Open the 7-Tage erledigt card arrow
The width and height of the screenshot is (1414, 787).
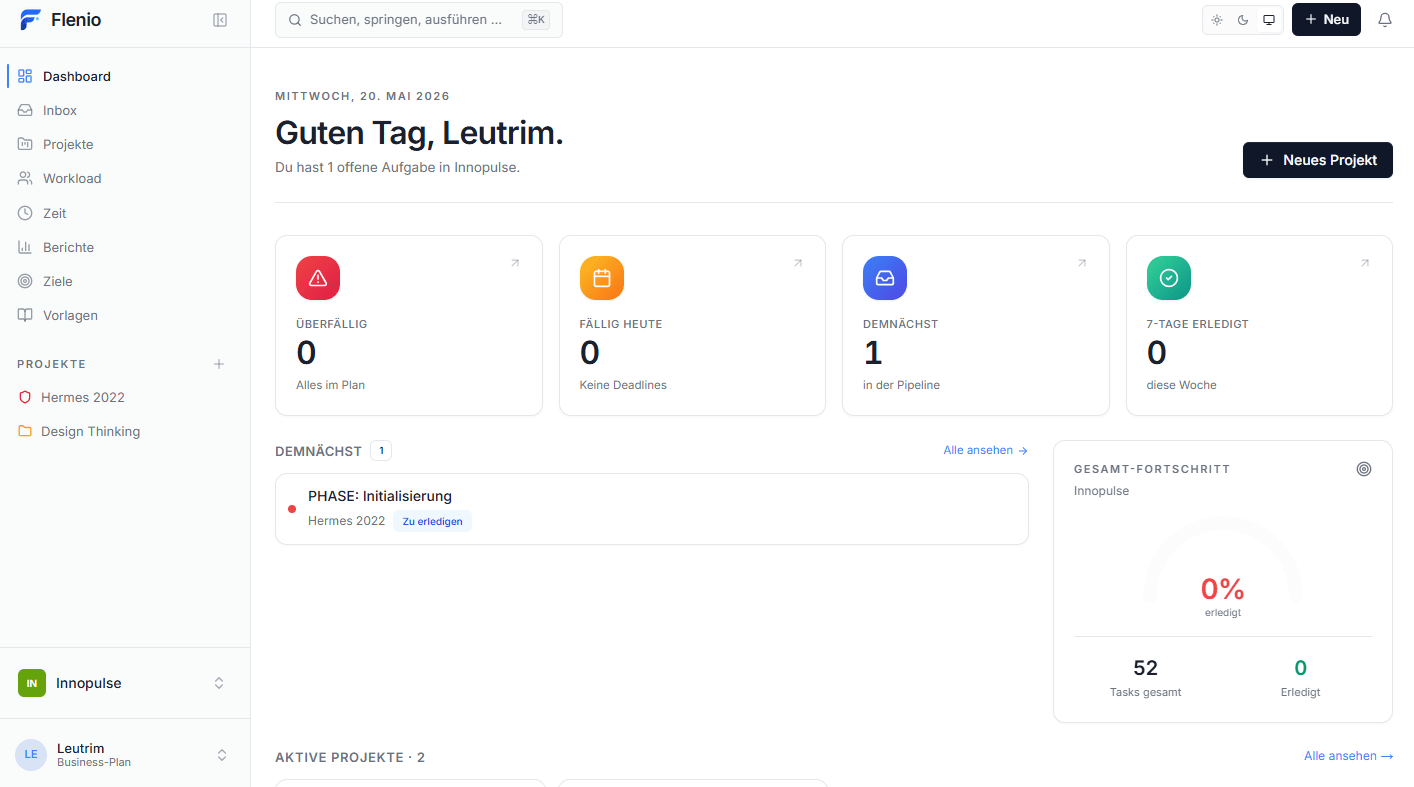point(1365,263)
